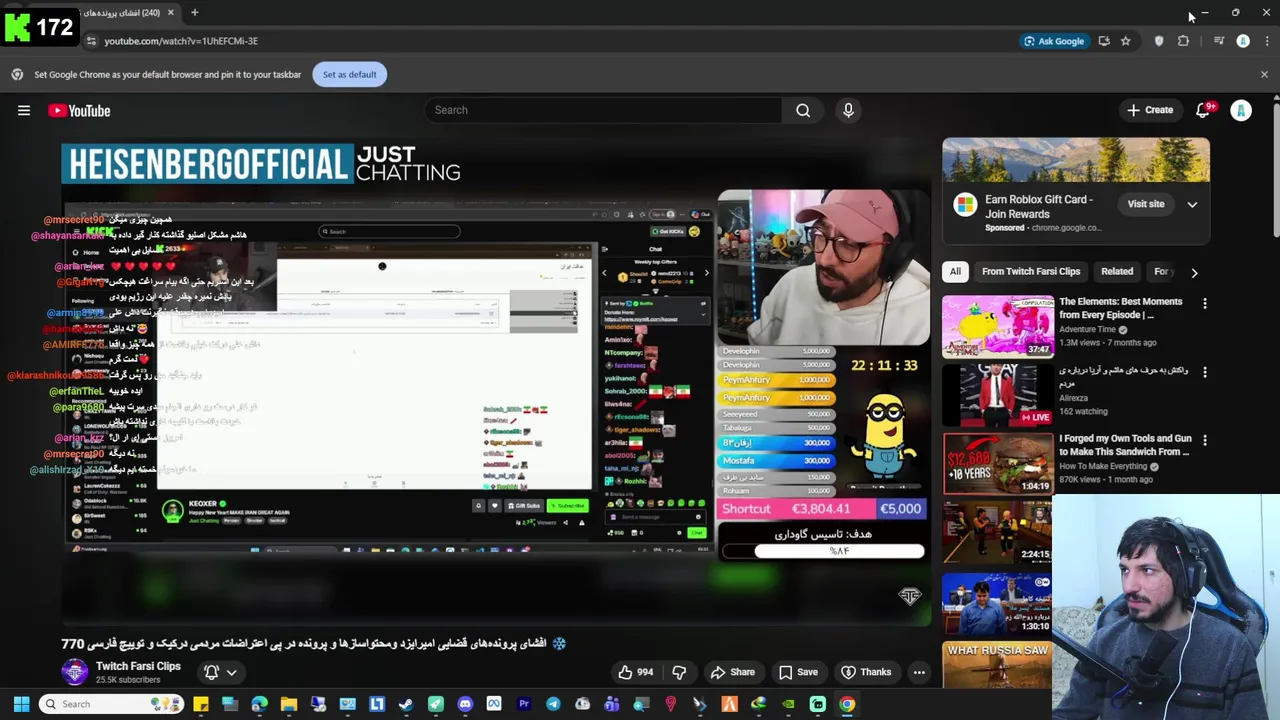Viewport: 1280px width, 720px height.
Task: Close the current YouTube tab
Action: [x=170, y=13]
